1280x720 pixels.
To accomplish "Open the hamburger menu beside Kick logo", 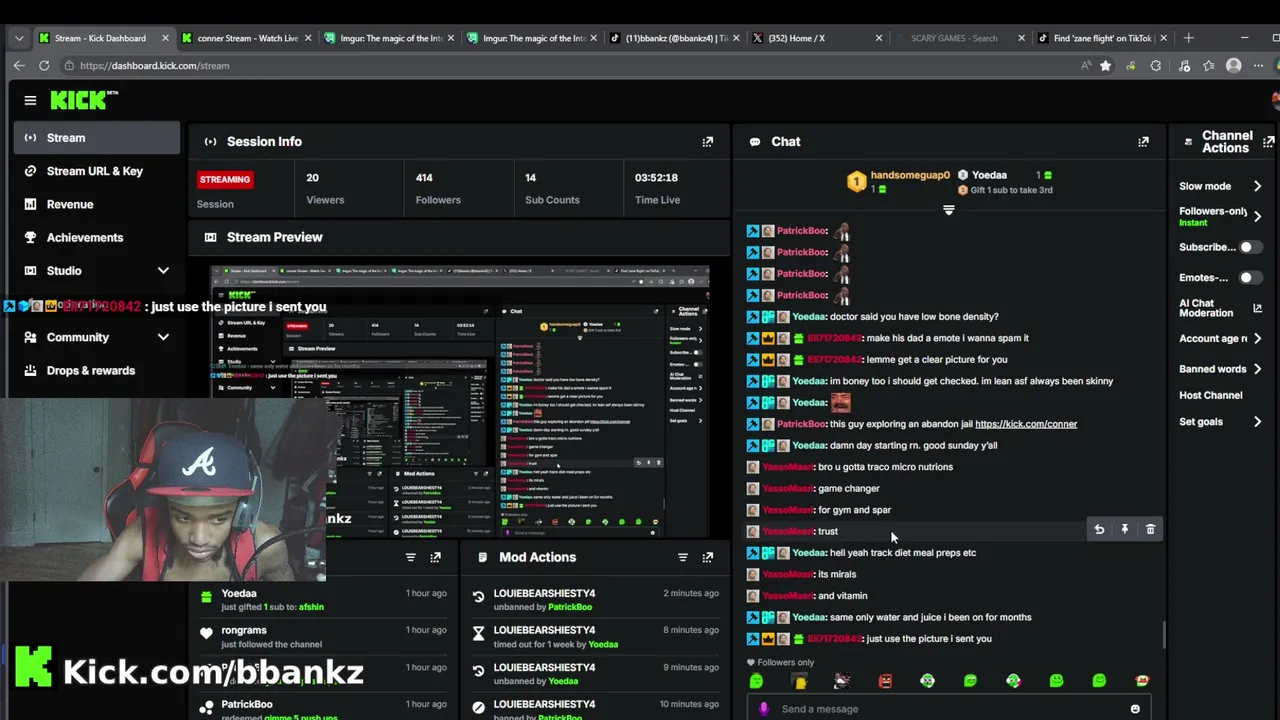I will pyautogui.click(x=30, y=100).
